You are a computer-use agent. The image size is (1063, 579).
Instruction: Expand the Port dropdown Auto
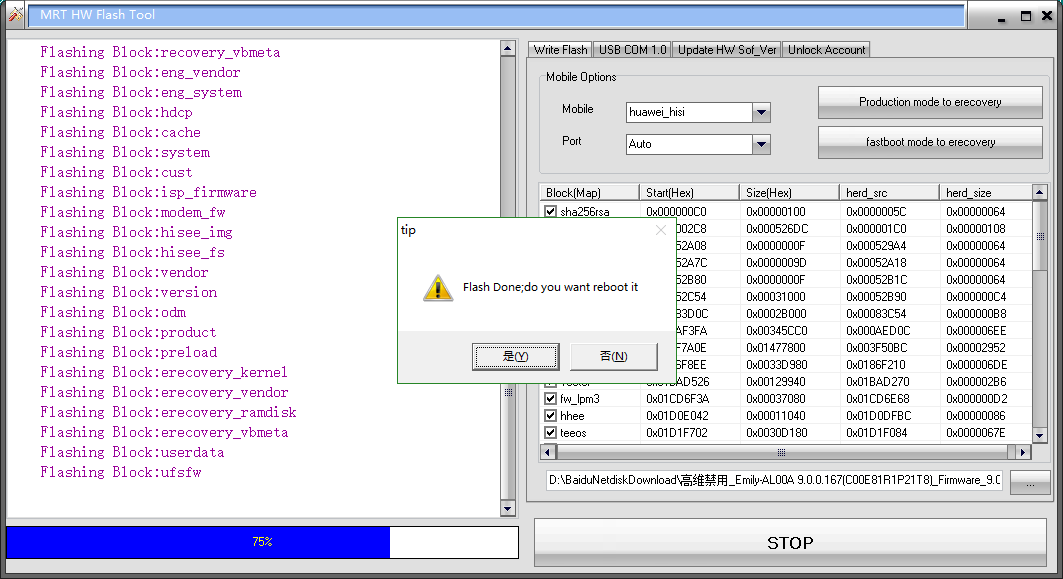pyautogui.click(x=761, y=144)
